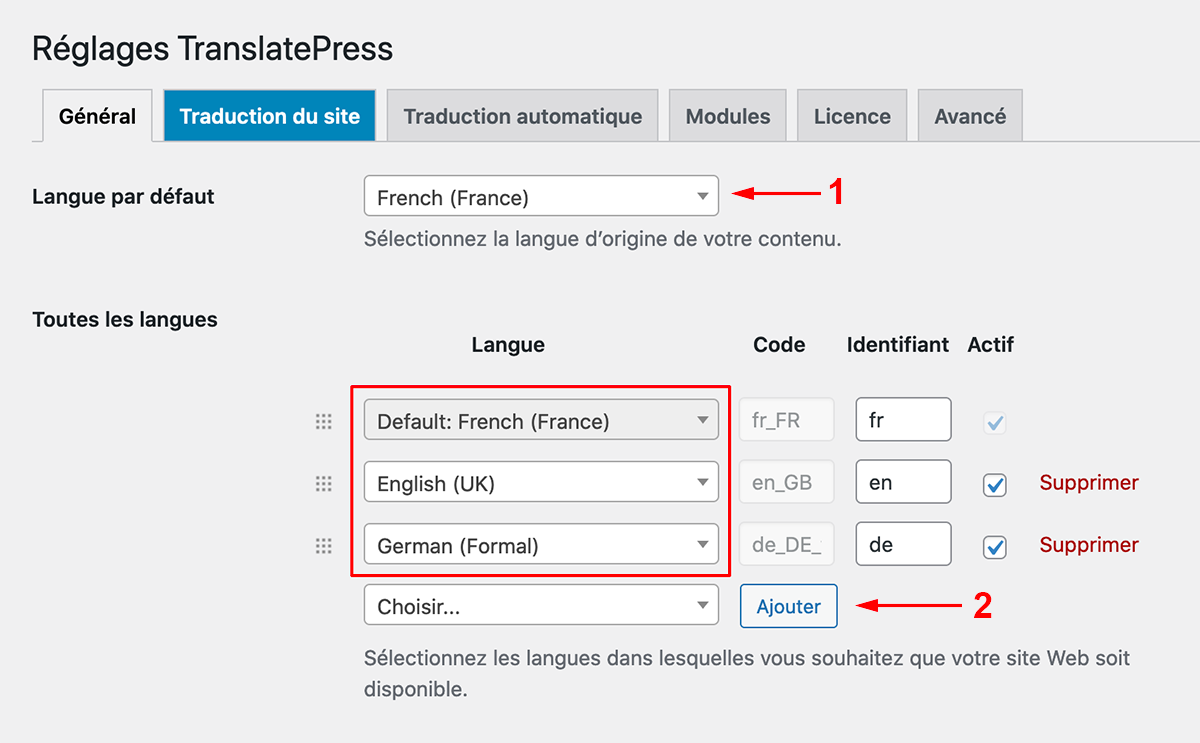Image resolution: width=1200 pixels, height=743 pixels.
Task: Grab the drag handle for English row
Action: 323,484
